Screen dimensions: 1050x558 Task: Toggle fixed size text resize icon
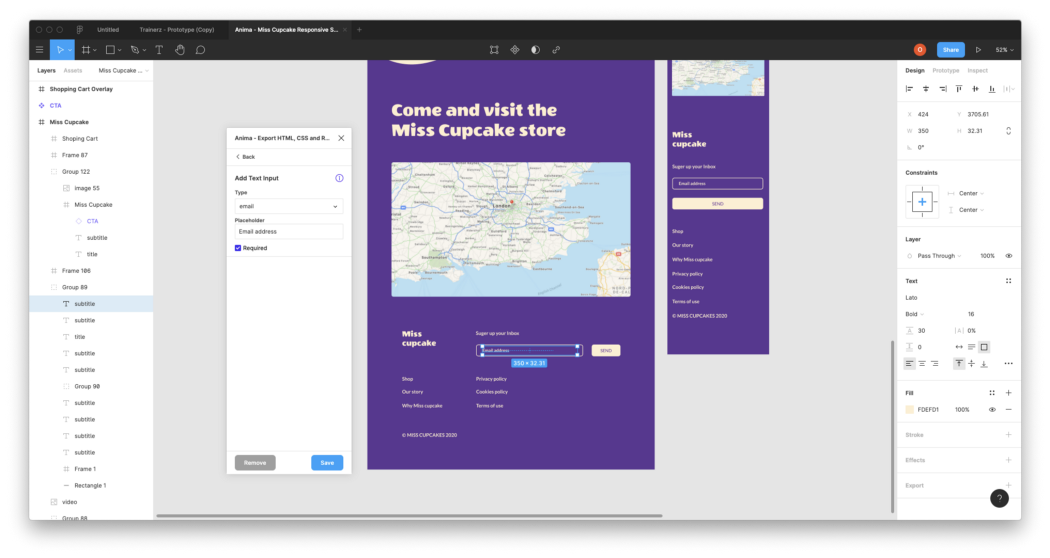point(984,347)
